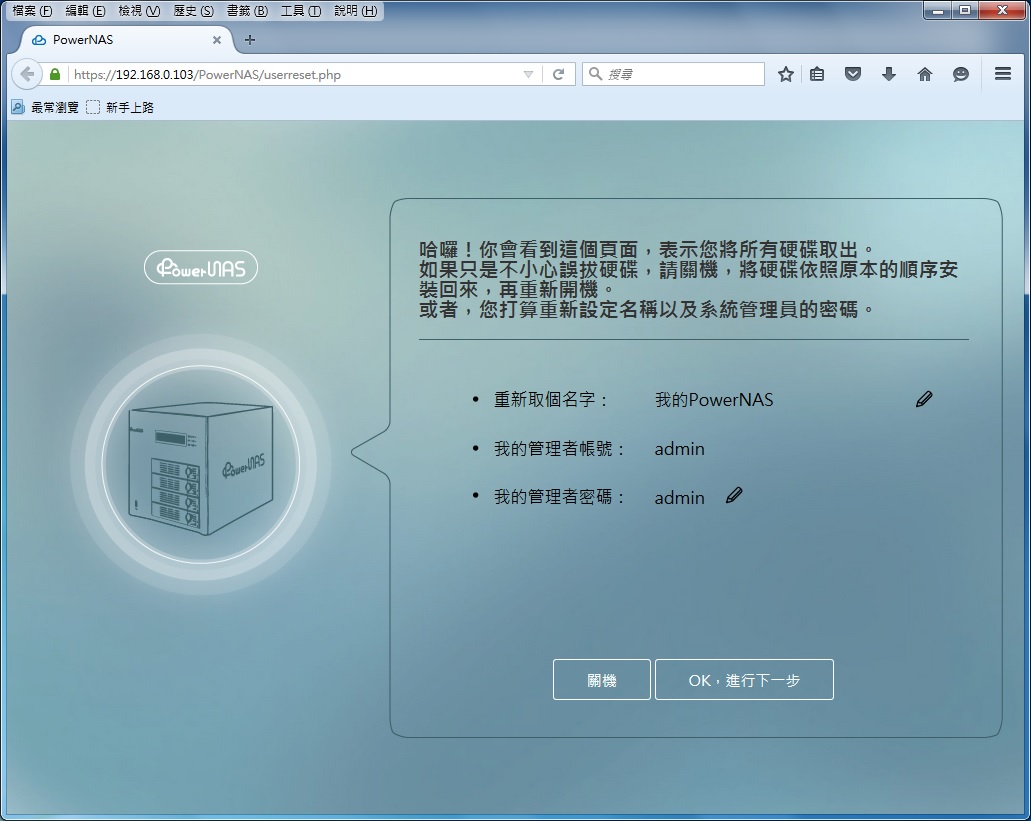The height and width of the screenshot is (821, 1031).
Task: Open the hamburger menu icon
Action: tap(1003, 74)
